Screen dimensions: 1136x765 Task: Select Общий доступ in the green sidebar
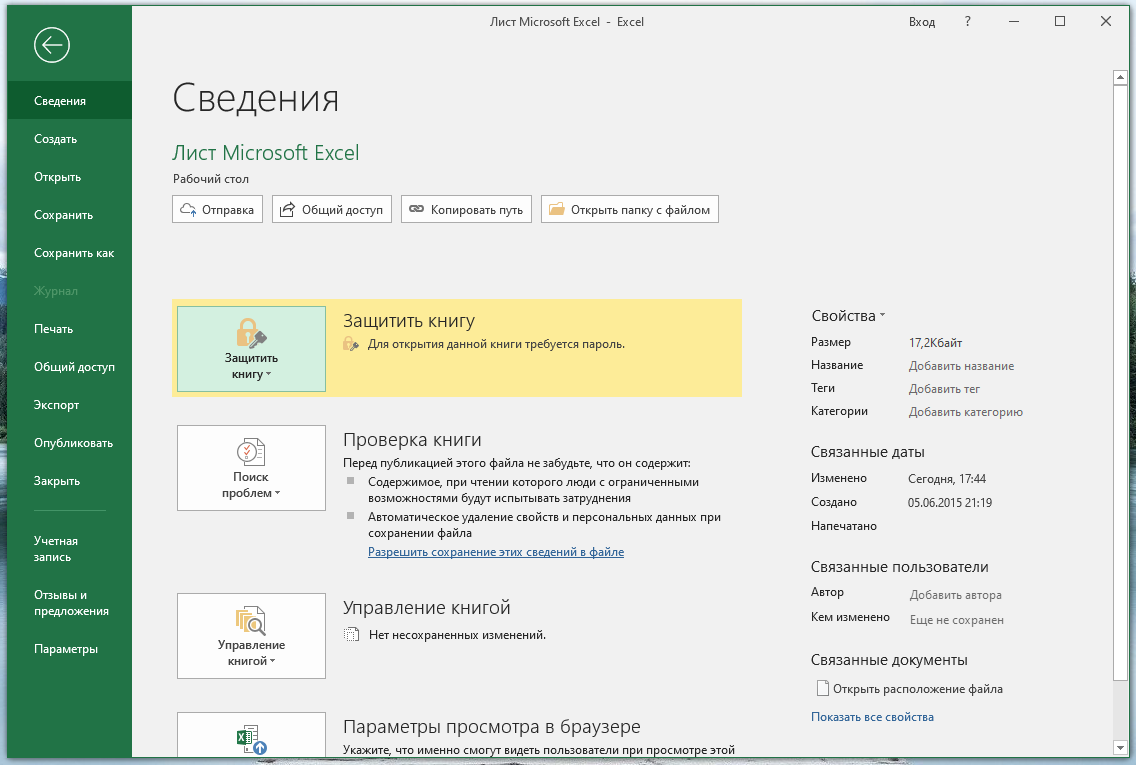coord(70,367)
